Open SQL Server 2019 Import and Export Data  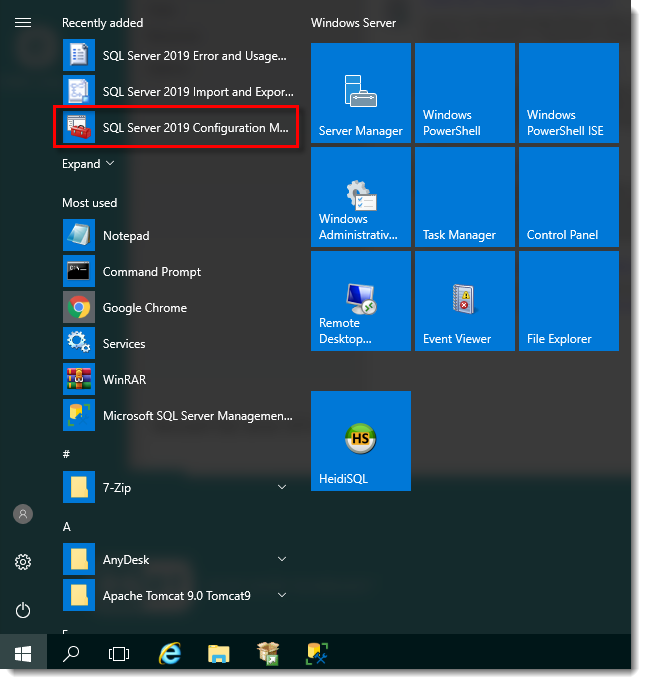point(178,92)
